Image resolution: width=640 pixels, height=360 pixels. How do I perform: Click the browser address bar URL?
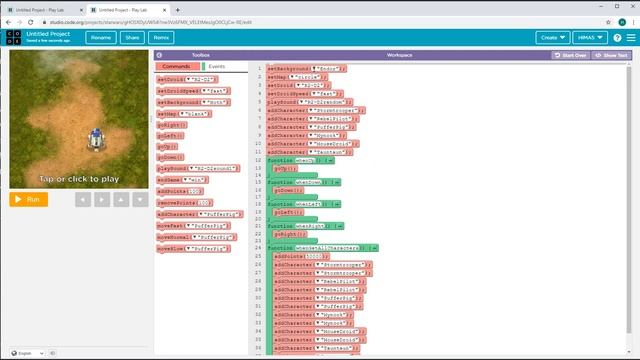(151, 22)
